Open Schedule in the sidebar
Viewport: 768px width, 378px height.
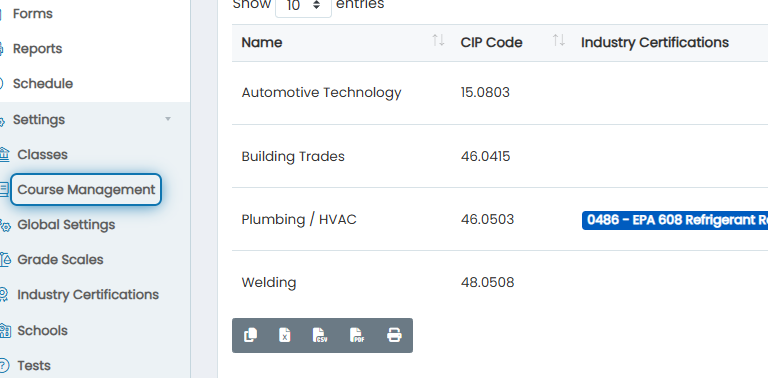coord(43,84)
